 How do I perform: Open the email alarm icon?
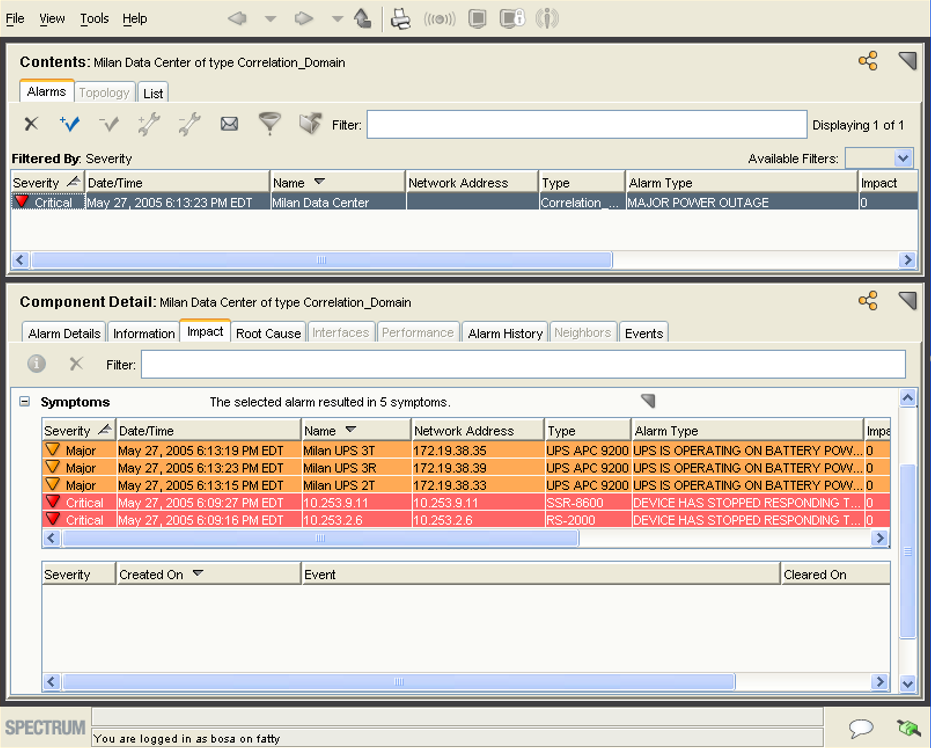228,123
